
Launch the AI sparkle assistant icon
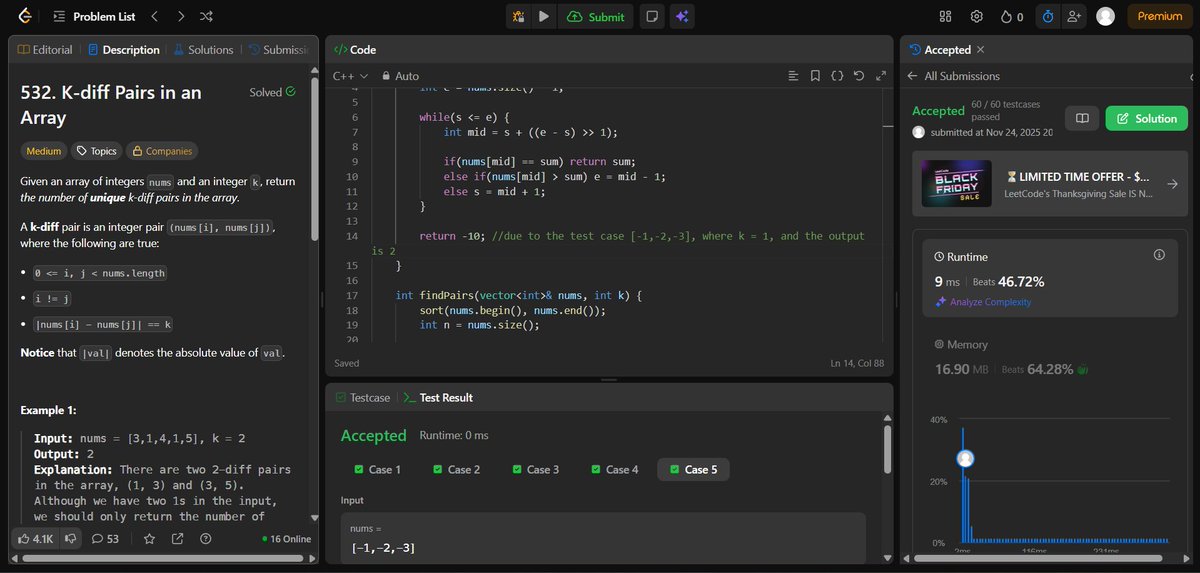682,16
